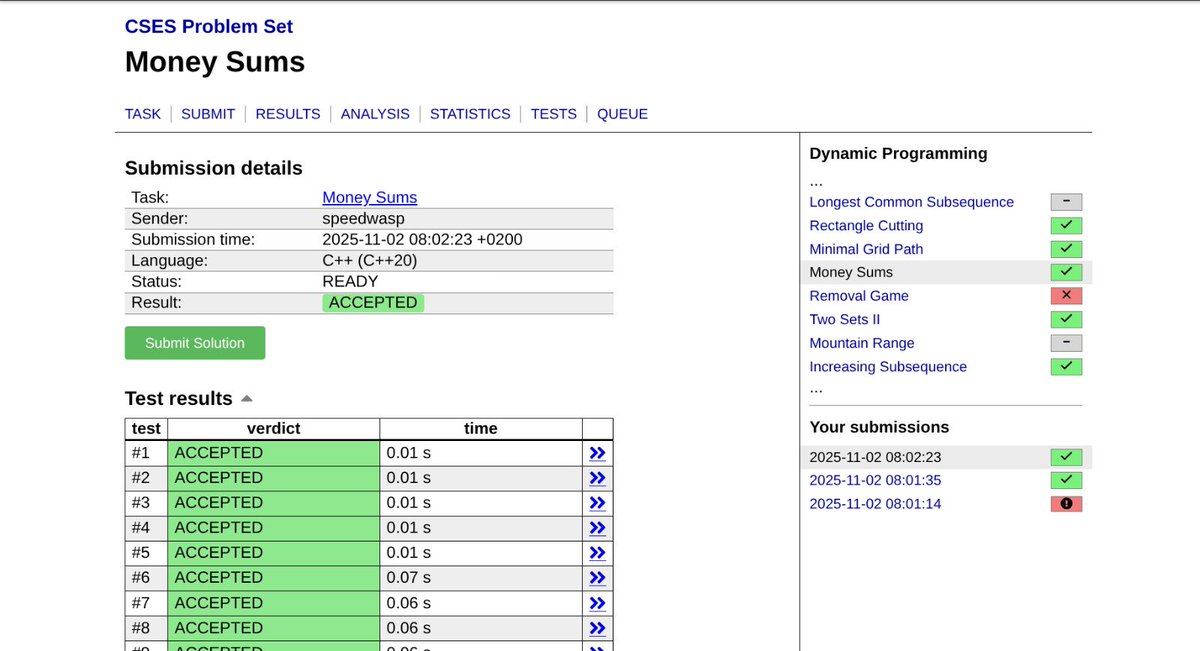Screen dimensions: 1200x651
Task: Click the Dynamic Programming section heading
Action: click(898, 154)
